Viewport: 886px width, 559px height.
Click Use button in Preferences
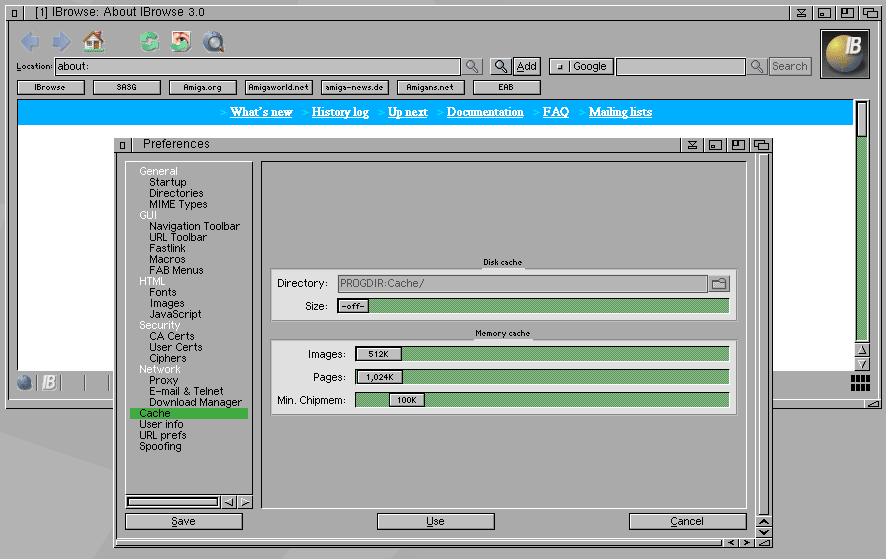pyautogui.click(x=436, y=521)
